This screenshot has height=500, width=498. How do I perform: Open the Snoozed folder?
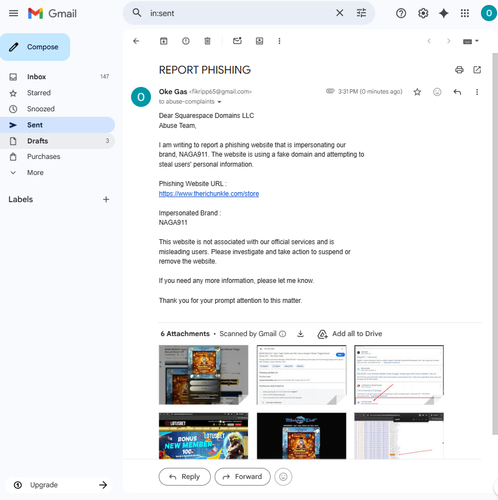coord(57,109)
